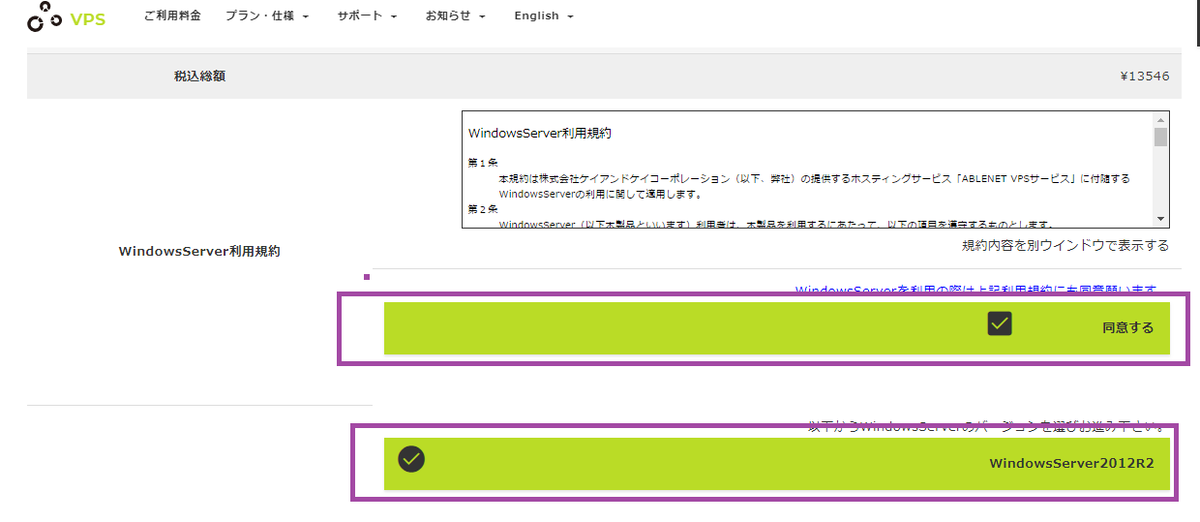Screen dimensions: 1200x522
Task: Expand the プラン・仕様 dropdown menu
Action: point(267,16)
